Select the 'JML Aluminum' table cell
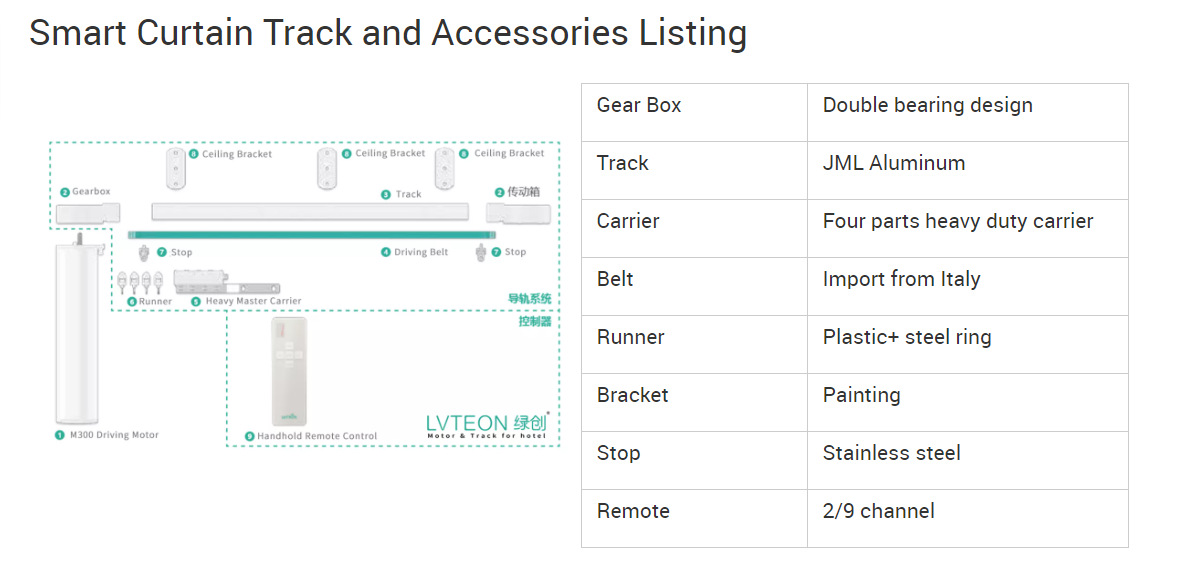 (x=967, y=170)
